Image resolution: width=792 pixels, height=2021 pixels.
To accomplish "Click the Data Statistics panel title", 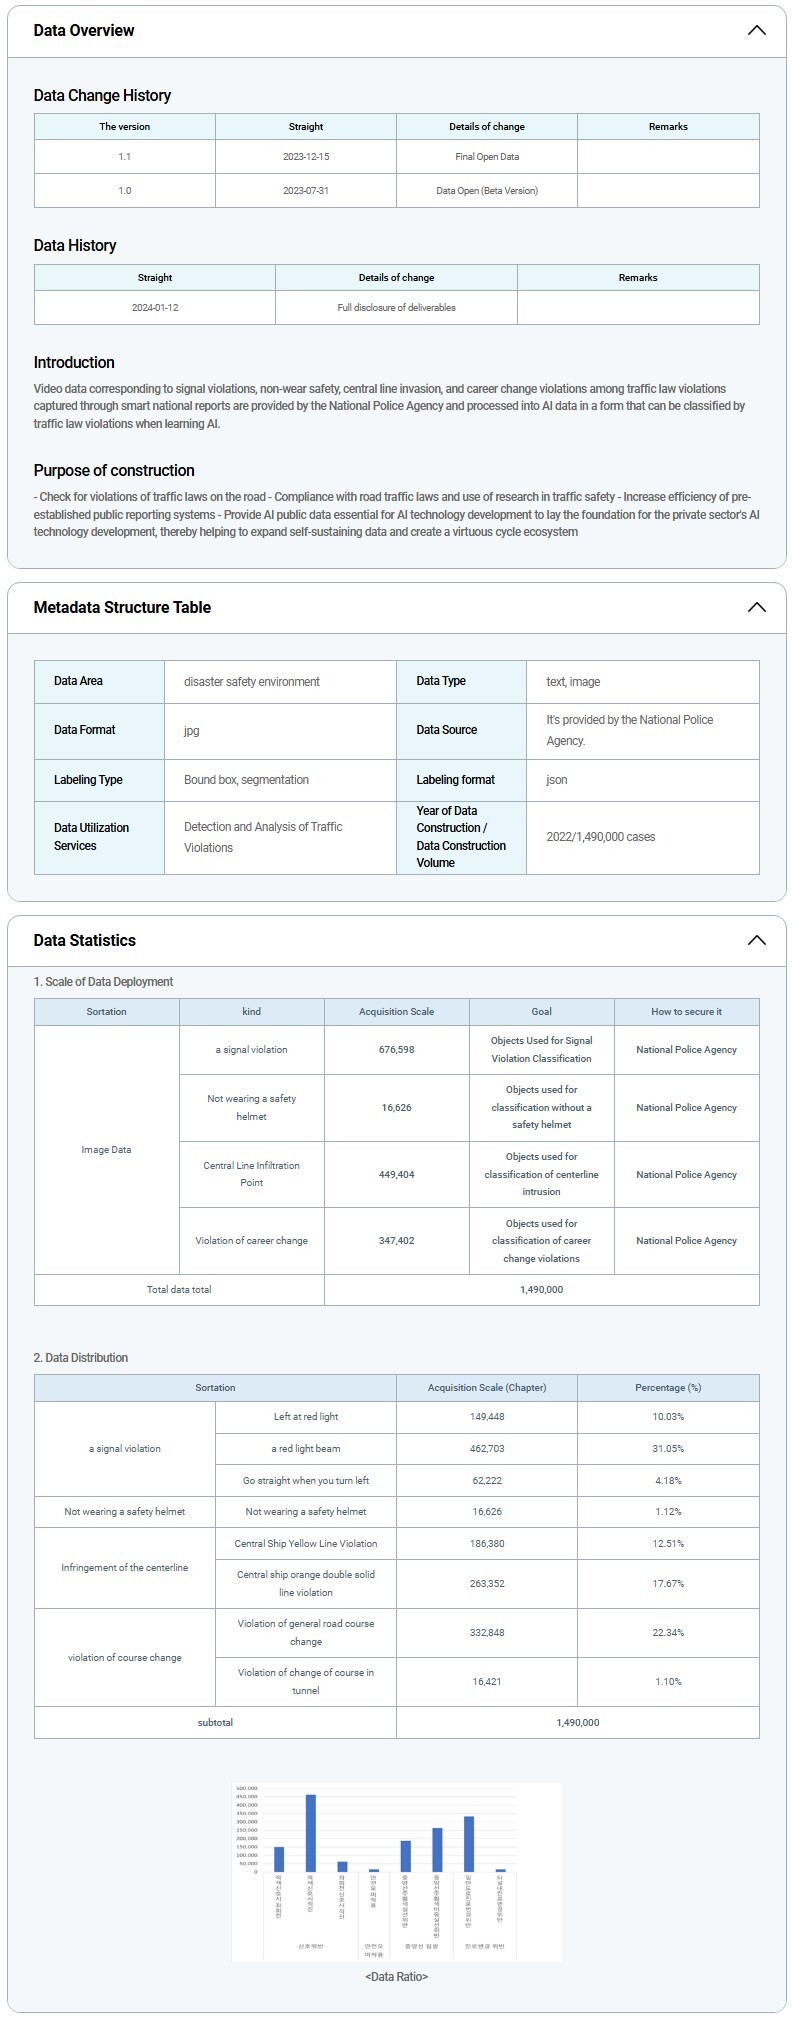I will pyautogui.click(x=85, y=940).
